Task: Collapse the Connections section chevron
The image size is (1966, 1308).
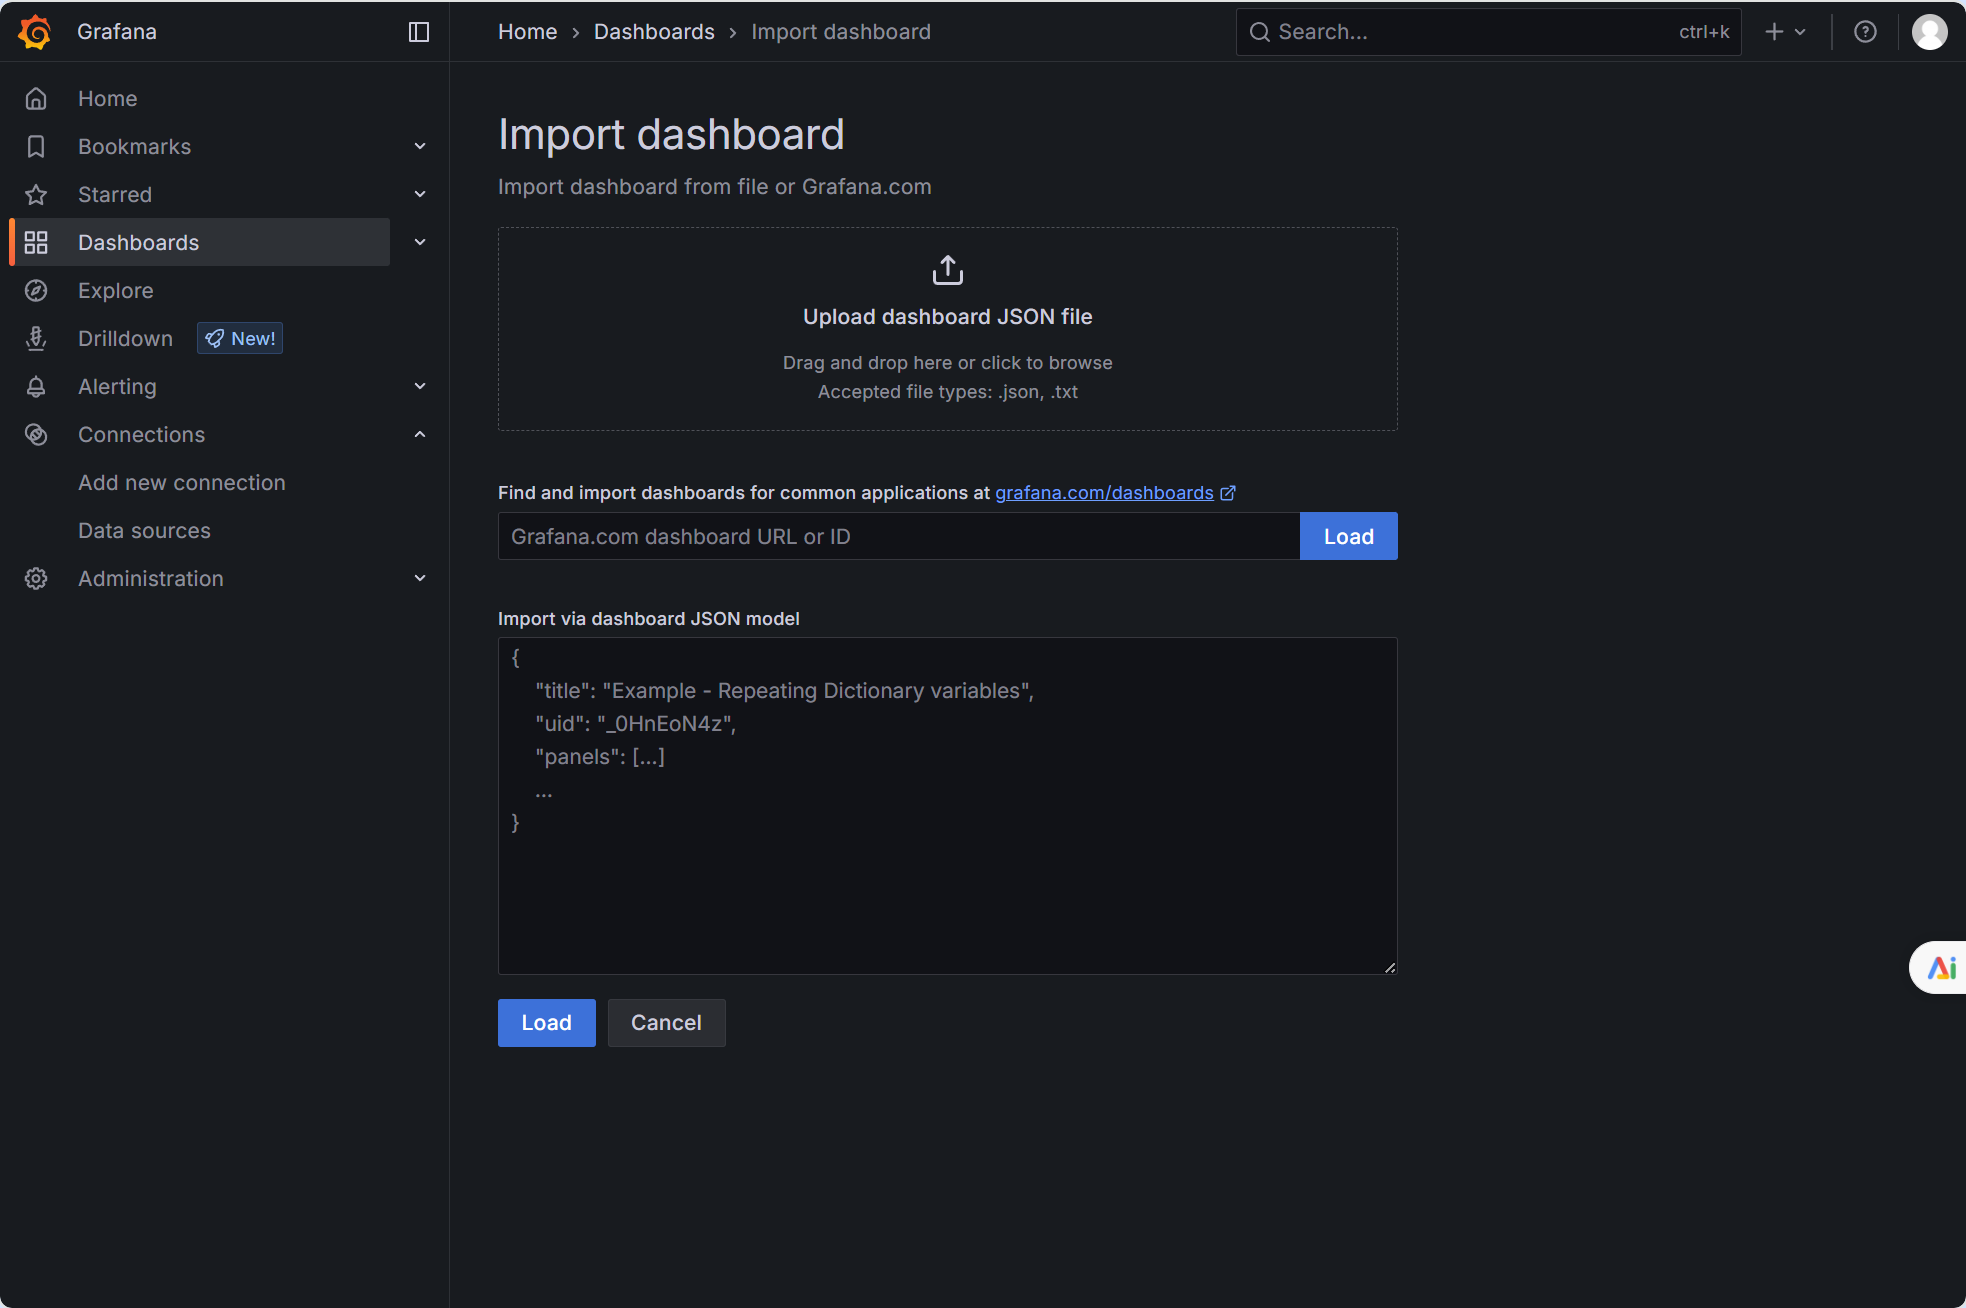Action: pyautogui.click(x=420, y=435)
